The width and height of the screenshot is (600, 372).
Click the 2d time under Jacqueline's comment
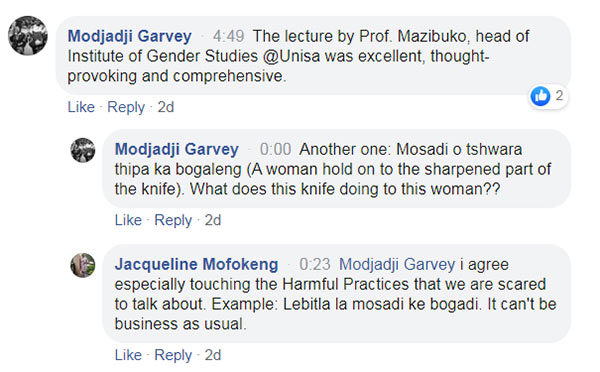[x=213, y=355]
